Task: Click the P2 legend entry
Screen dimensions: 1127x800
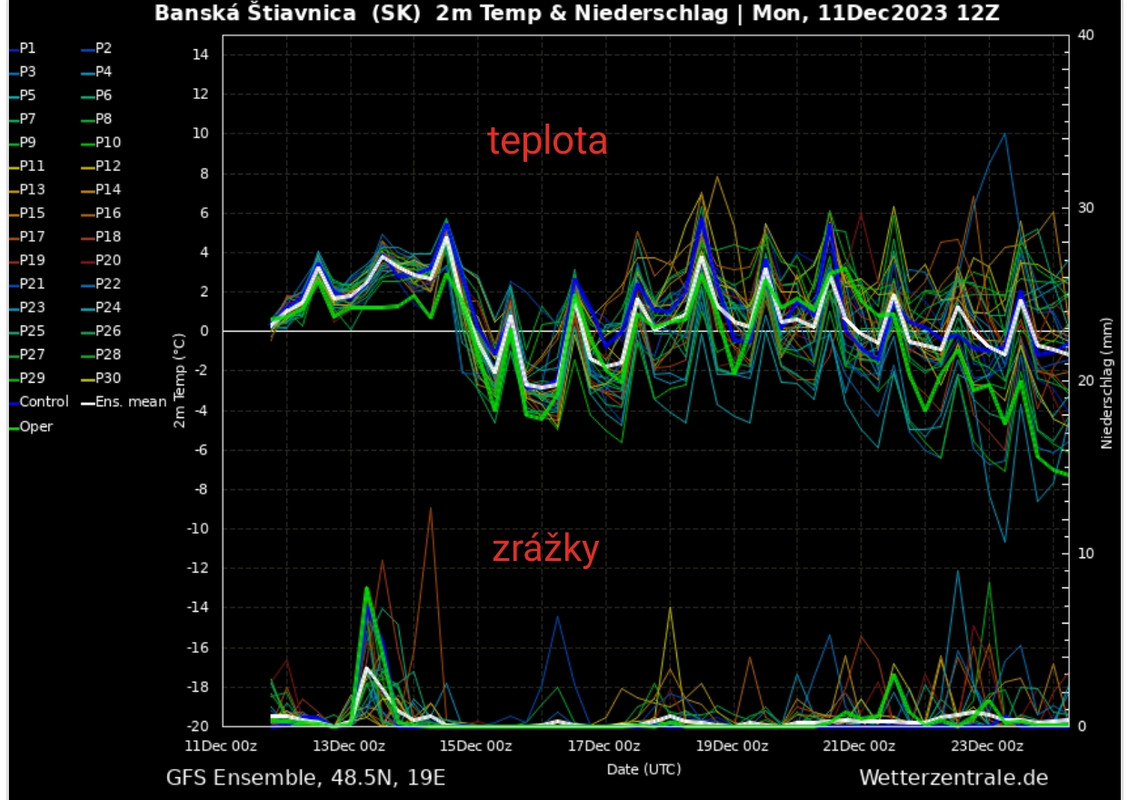Action: tap(97, 48)
